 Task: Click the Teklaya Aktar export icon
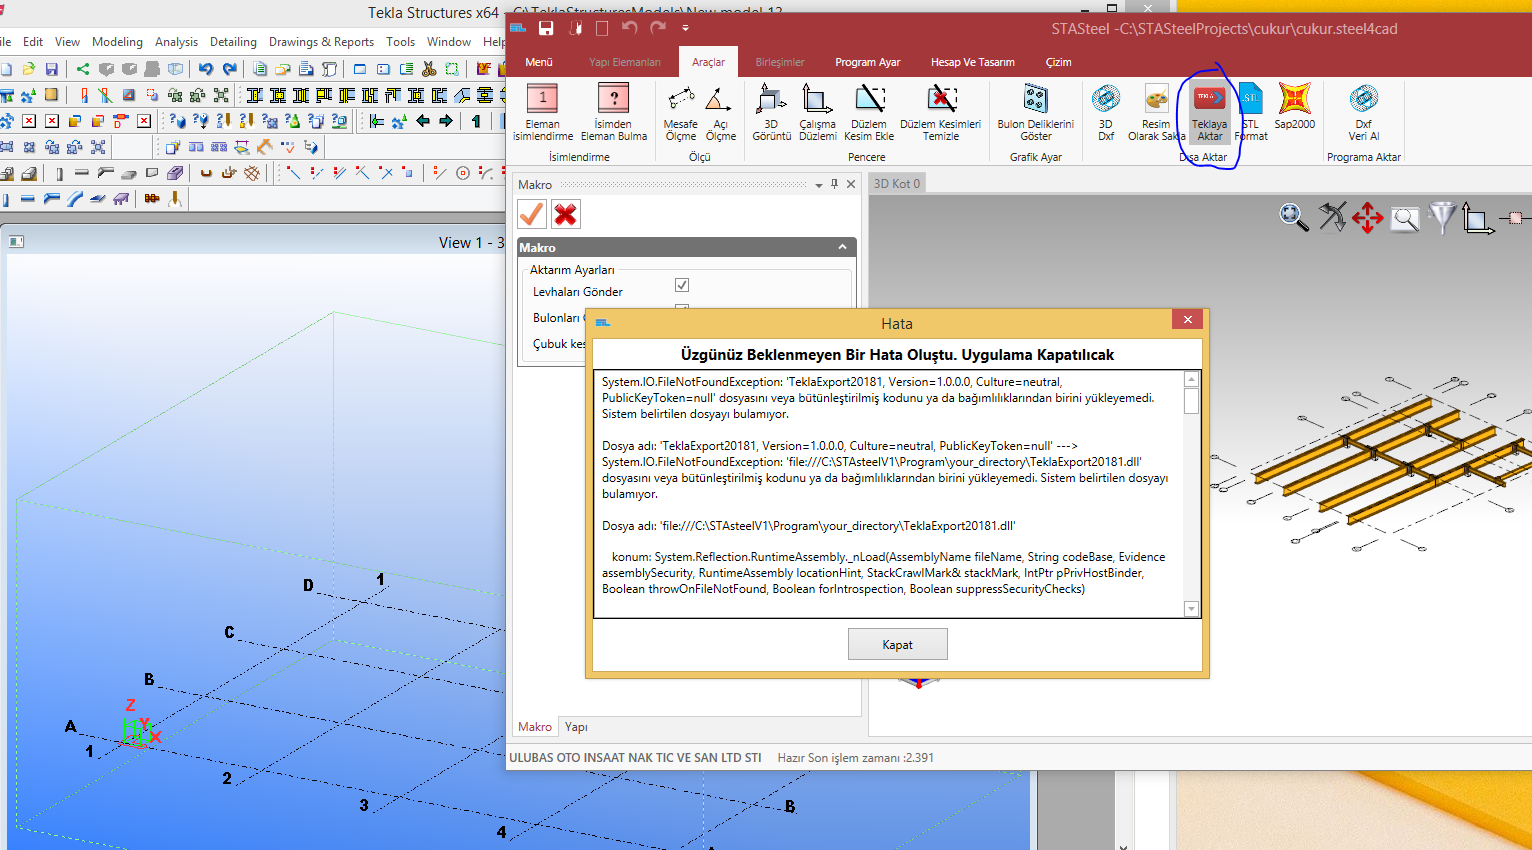click(1209, 101)
